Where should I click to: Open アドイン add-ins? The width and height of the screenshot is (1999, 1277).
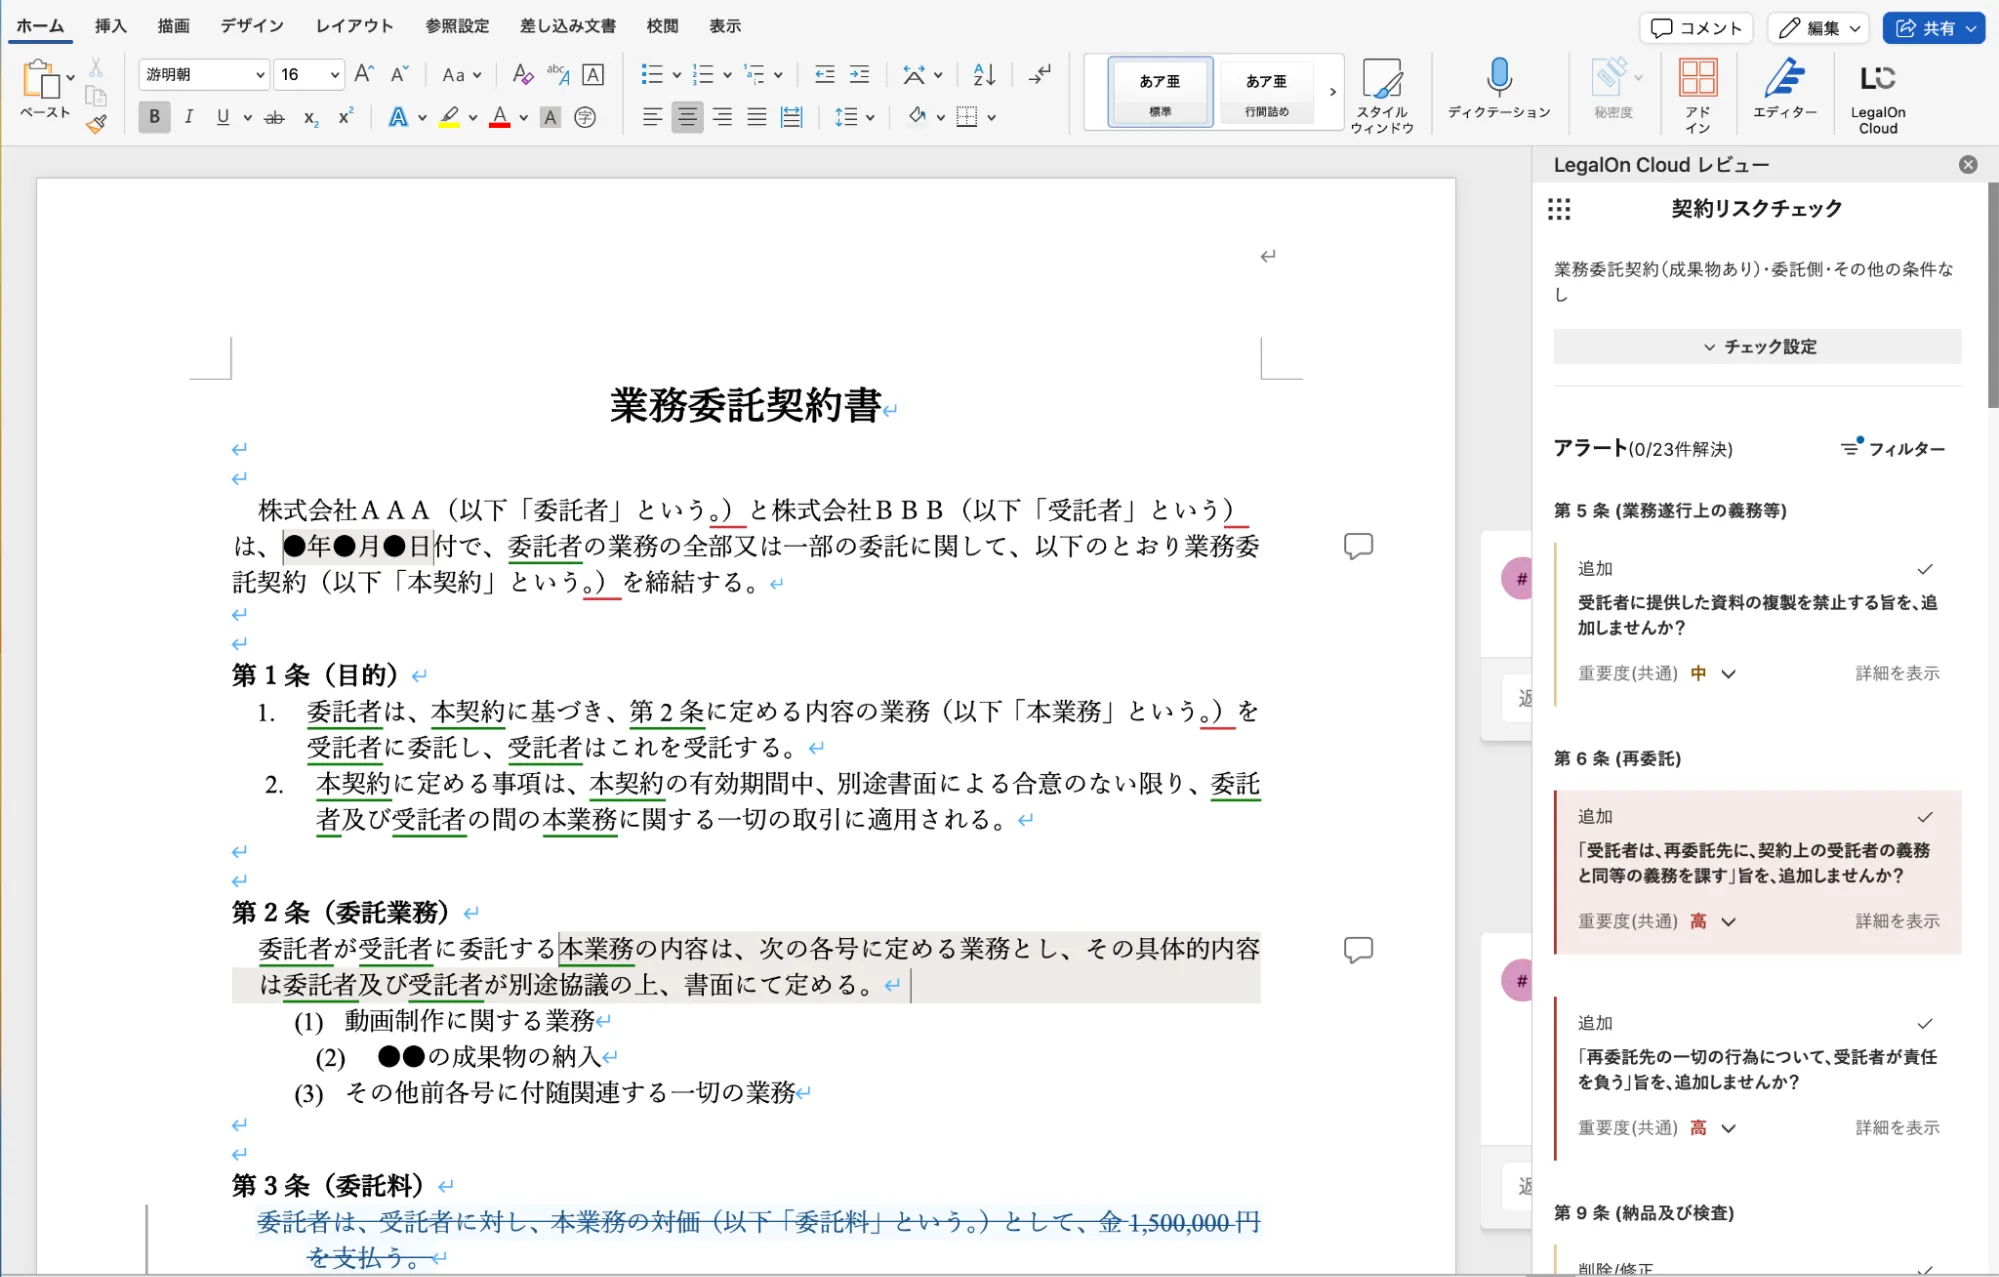1698,96
